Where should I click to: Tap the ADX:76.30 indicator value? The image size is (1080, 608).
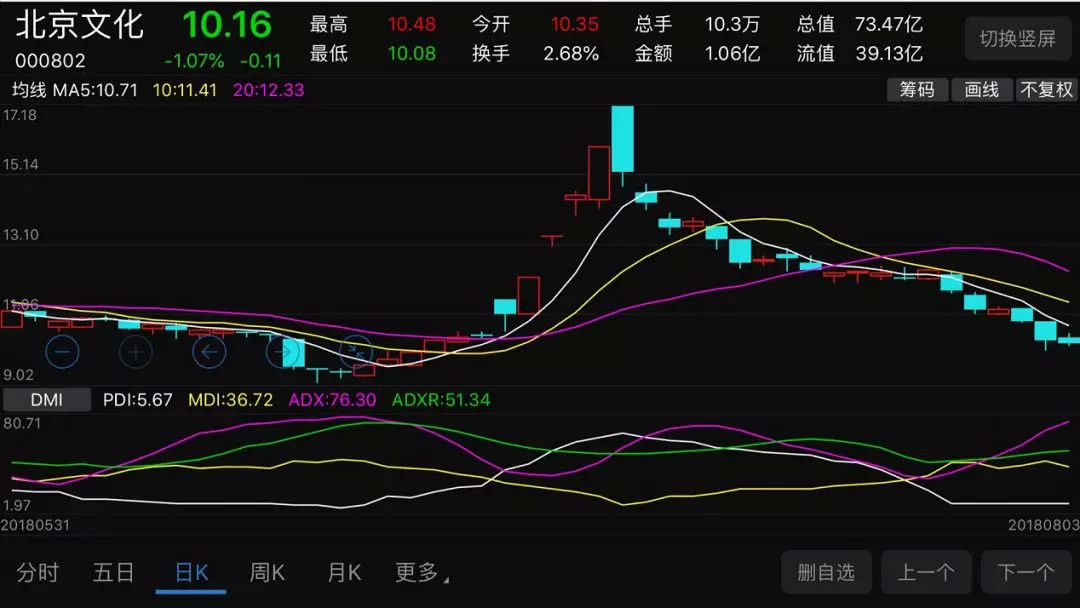(x=333, y=400)
